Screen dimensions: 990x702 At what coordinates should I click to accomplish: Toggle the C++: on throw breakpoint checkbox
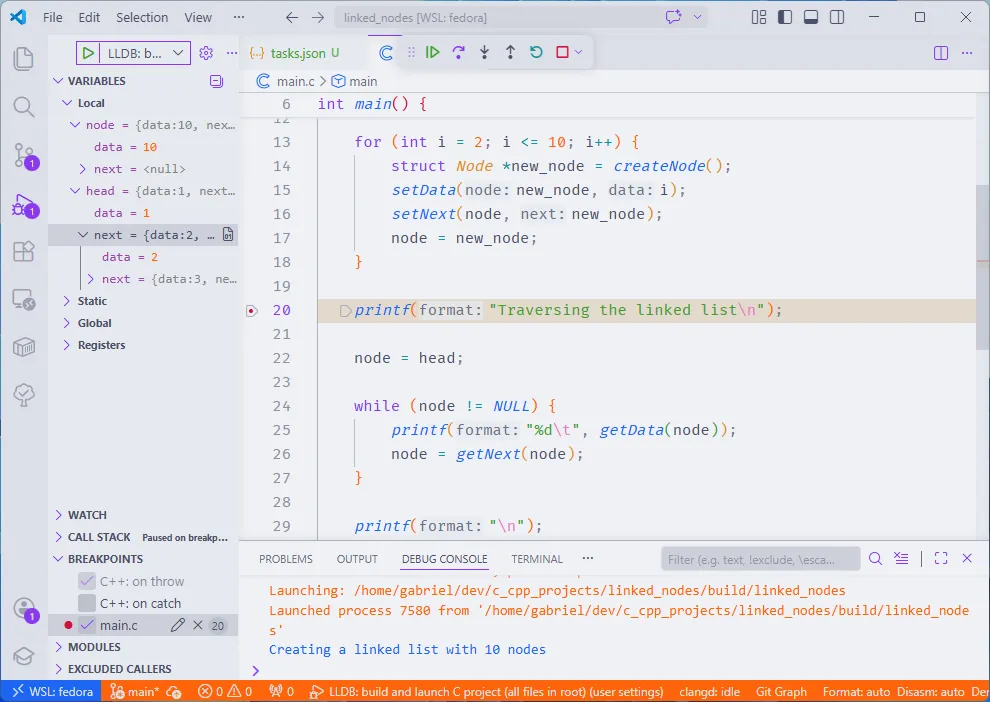(86, 581)
